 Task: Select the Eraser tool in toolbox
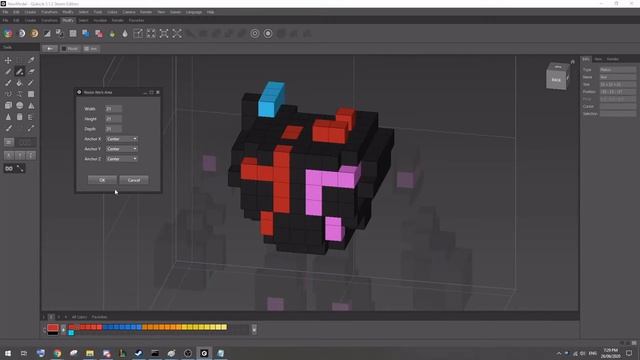[31, 72]
